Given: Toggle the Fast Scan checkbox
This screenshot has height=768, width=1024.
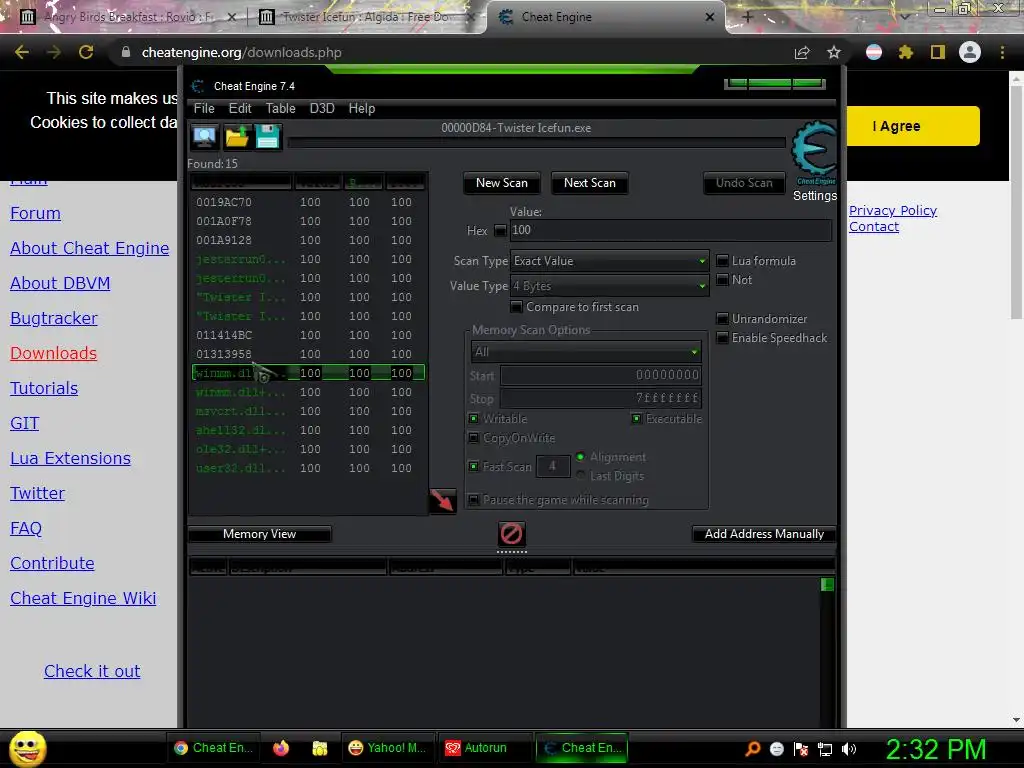Looking at the screenshot, I should (x=474, y=466).
